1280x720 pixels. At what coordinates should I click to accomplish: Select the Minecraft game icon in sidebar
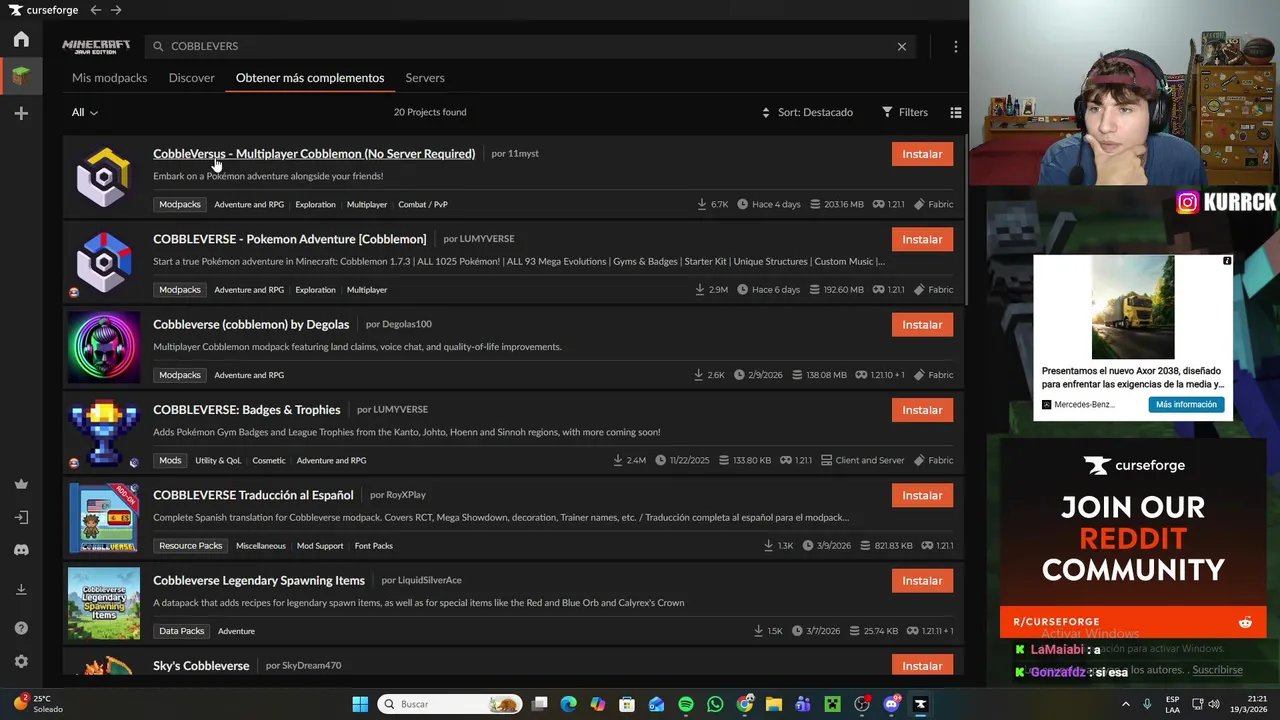[x=21, y=76]
